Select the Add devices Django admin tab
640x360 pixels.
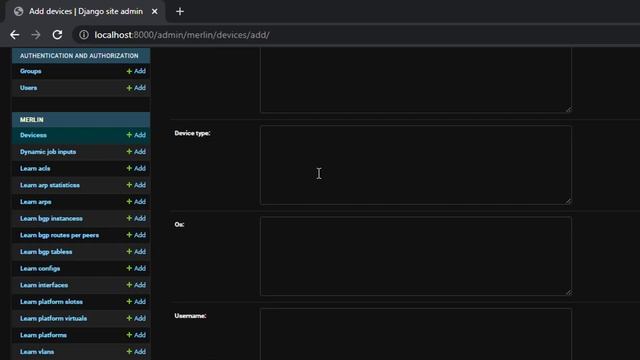point(86,11)
